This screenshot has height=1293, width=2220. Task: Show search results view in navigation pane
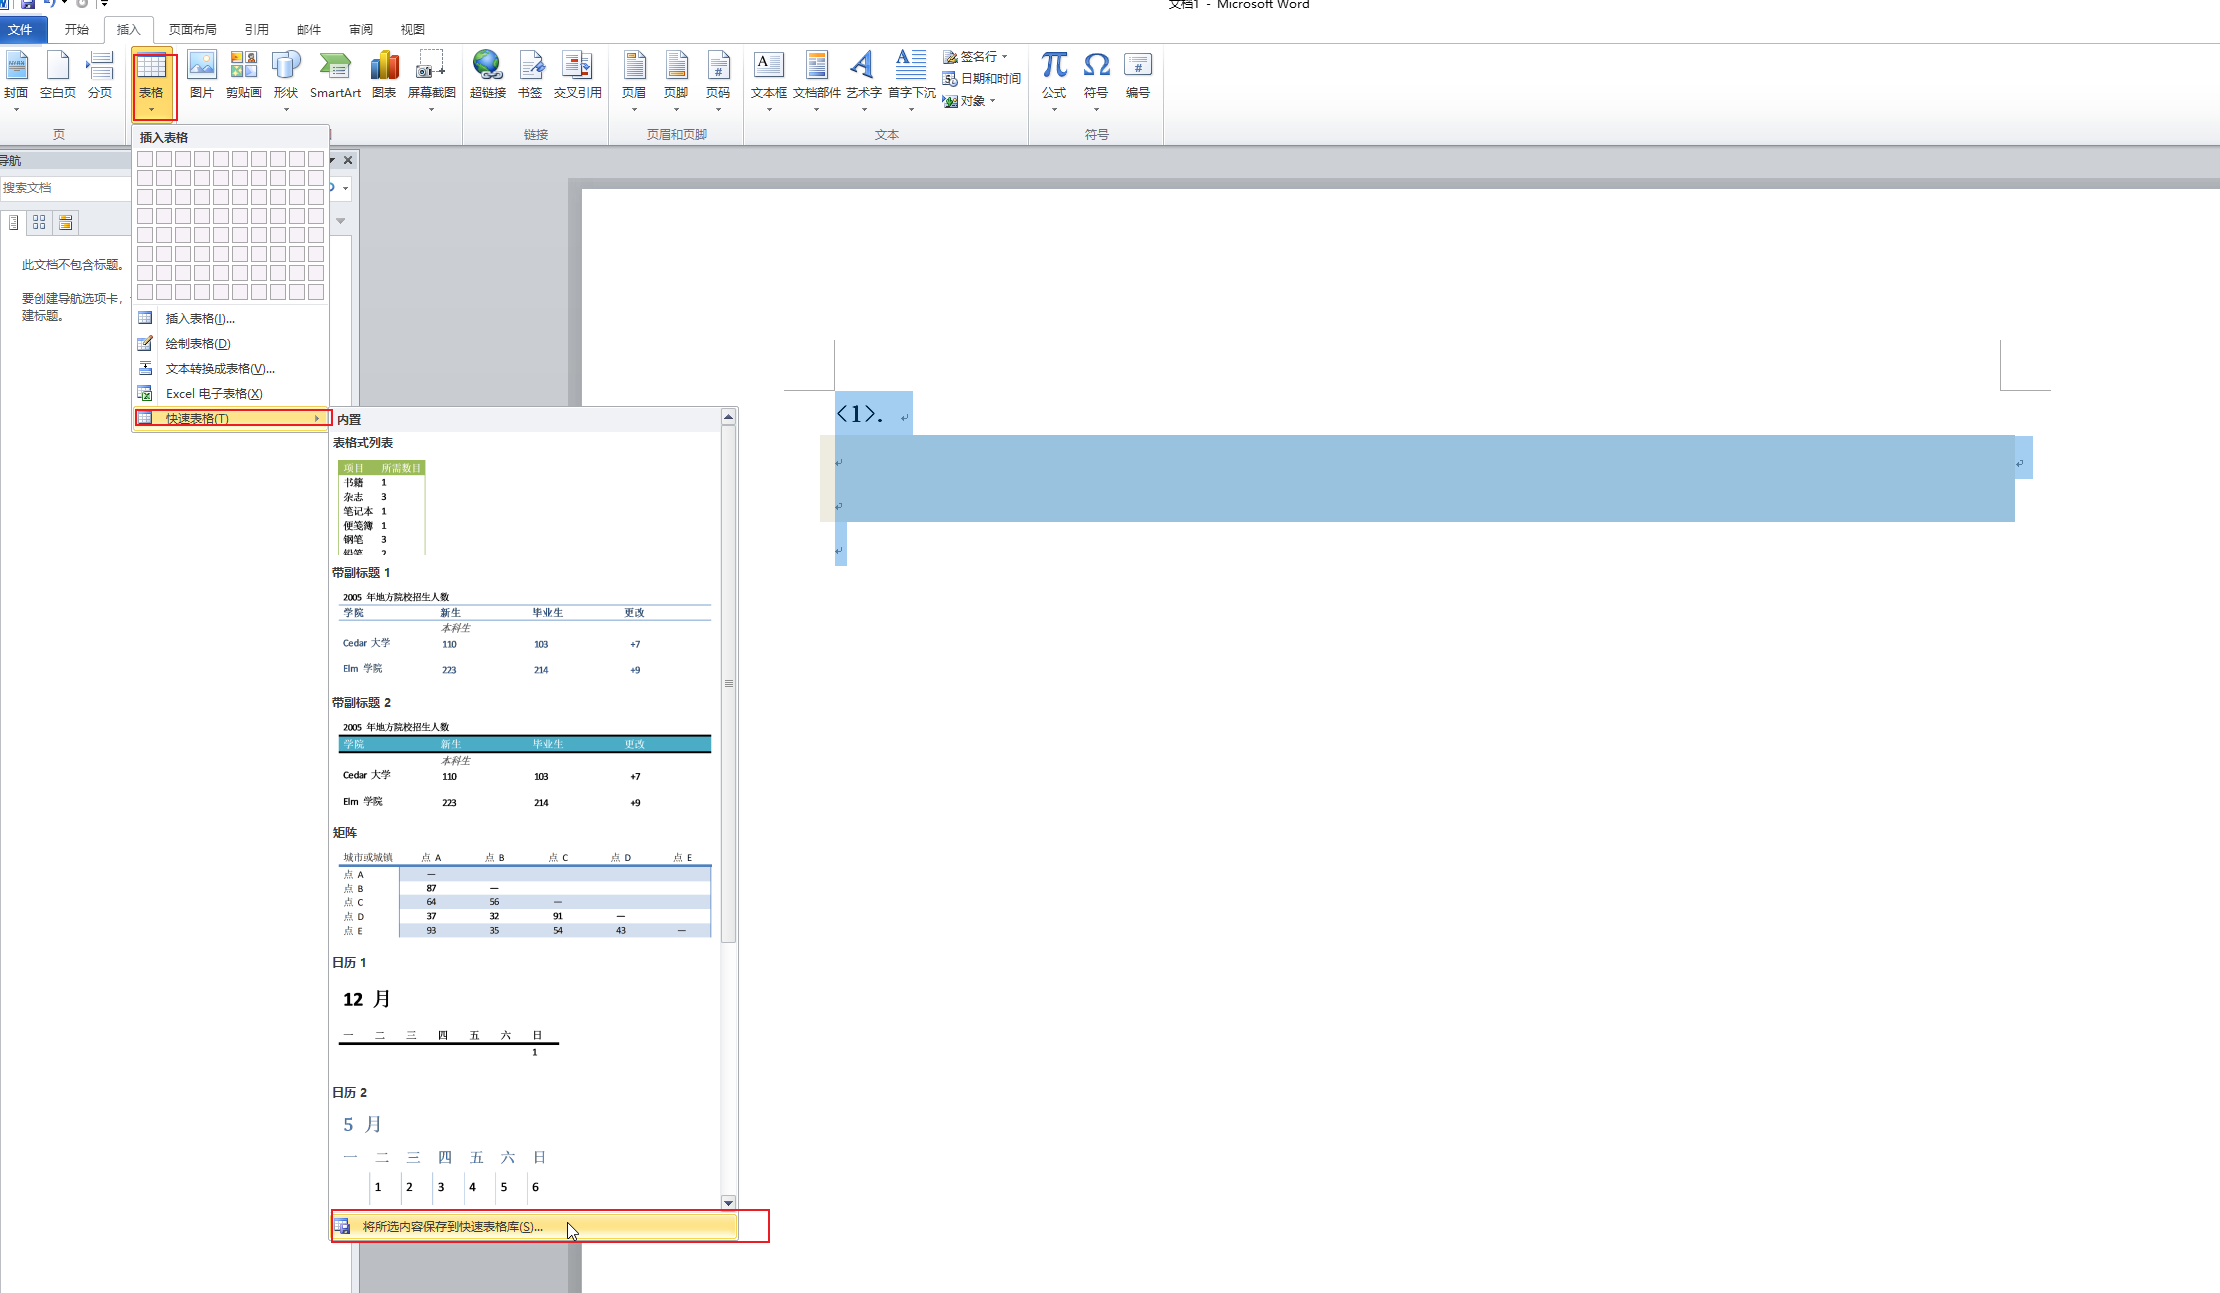pyautogui.click(x=65, y=222)
